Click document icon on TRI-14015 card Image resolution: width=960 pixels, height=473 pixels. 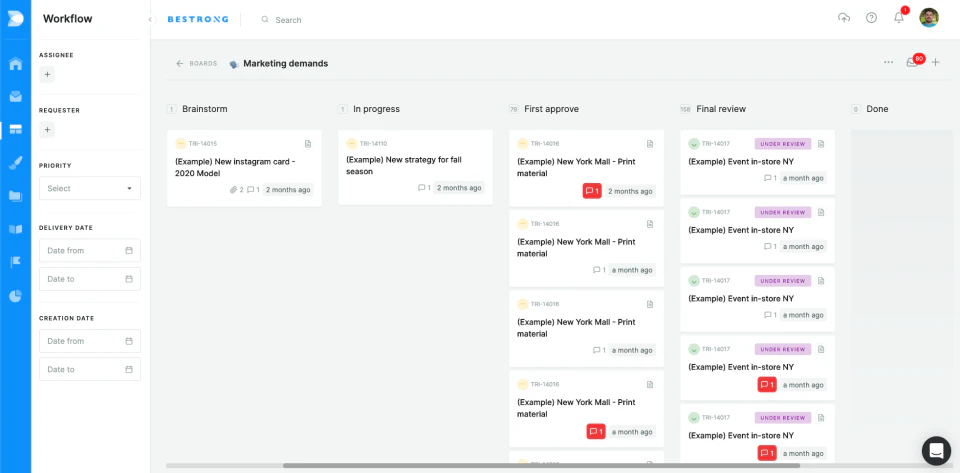click(308, 144)
